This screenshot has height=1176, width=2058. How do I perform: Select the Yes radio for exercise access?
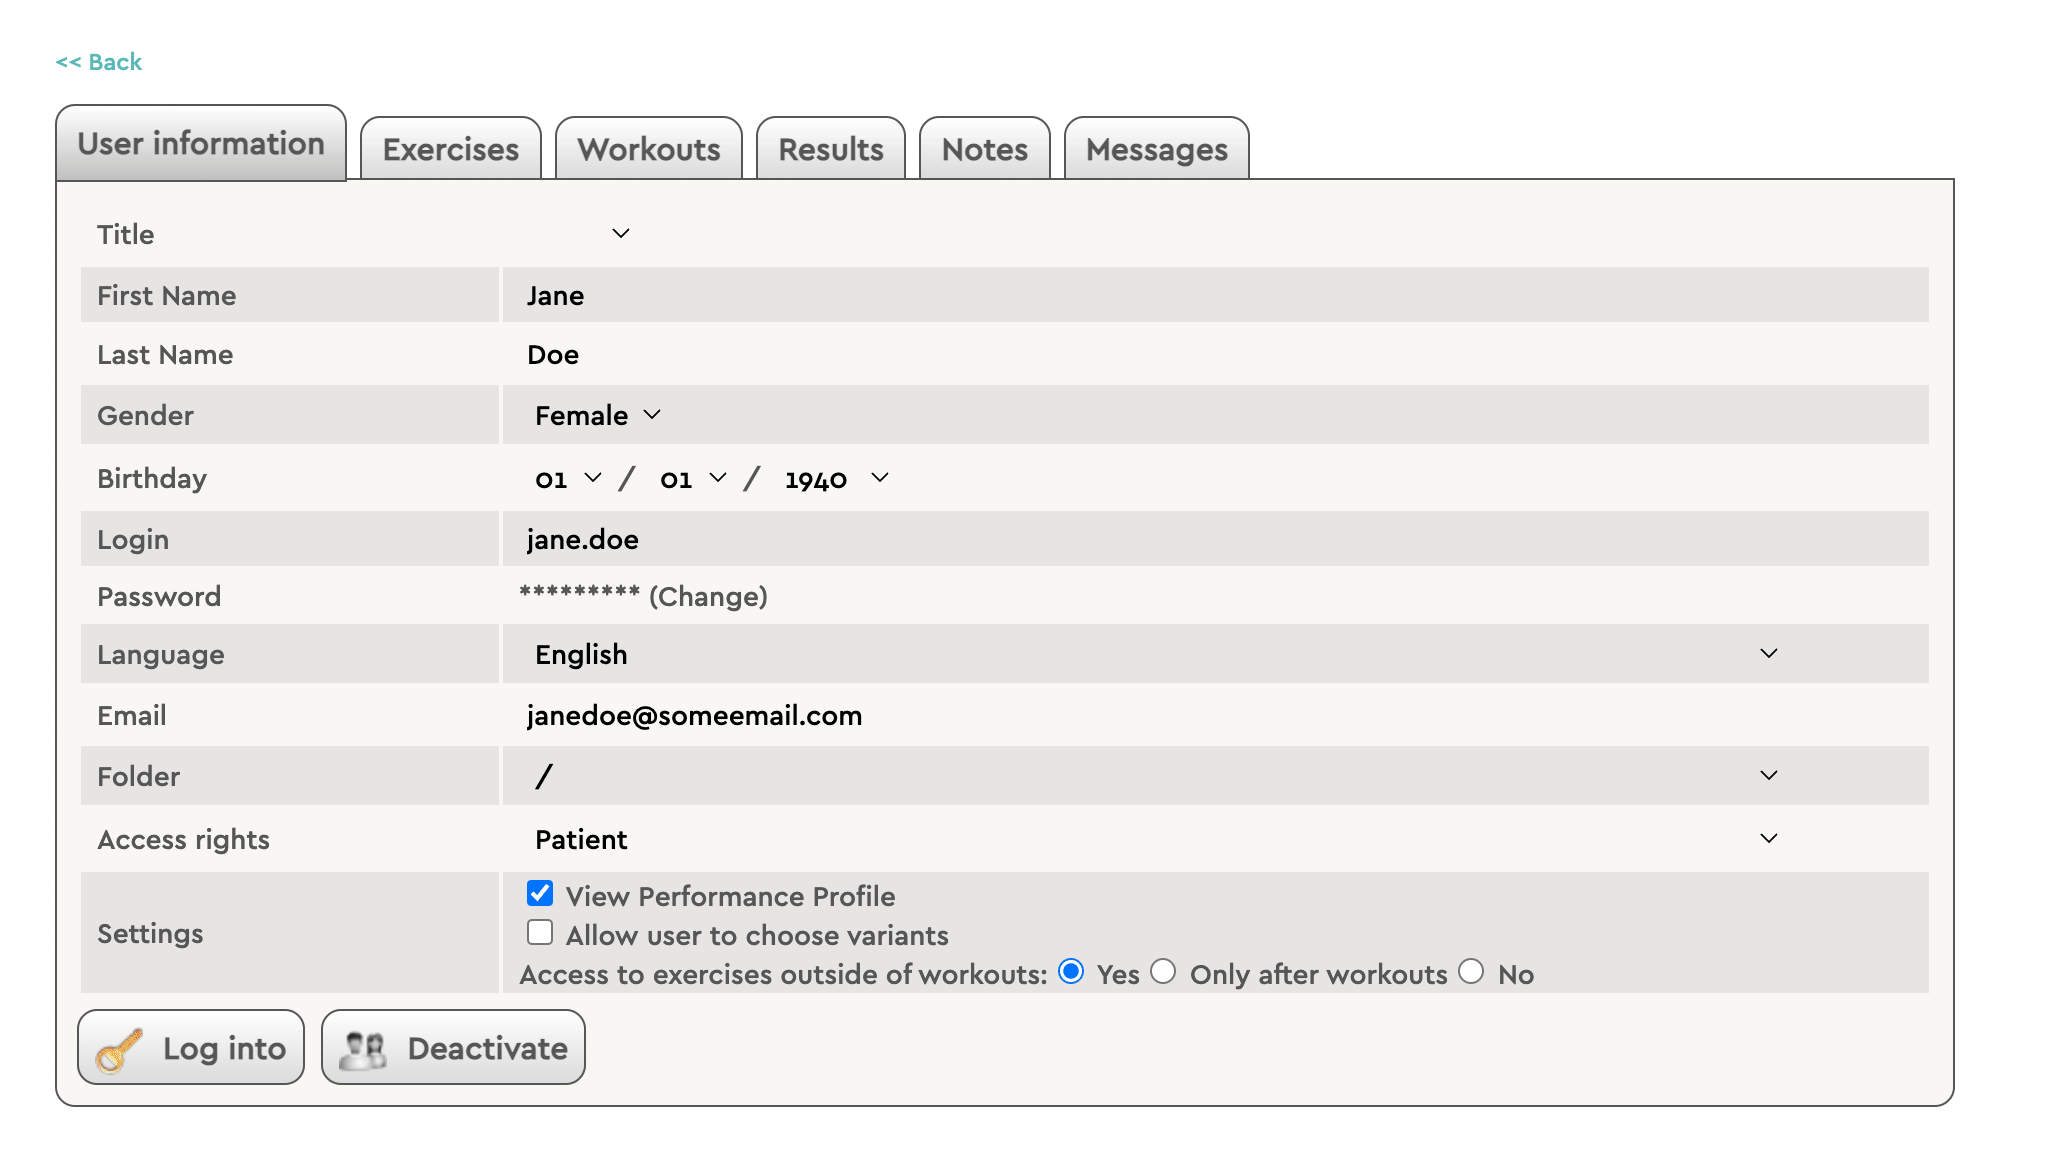coord(1071,971)
